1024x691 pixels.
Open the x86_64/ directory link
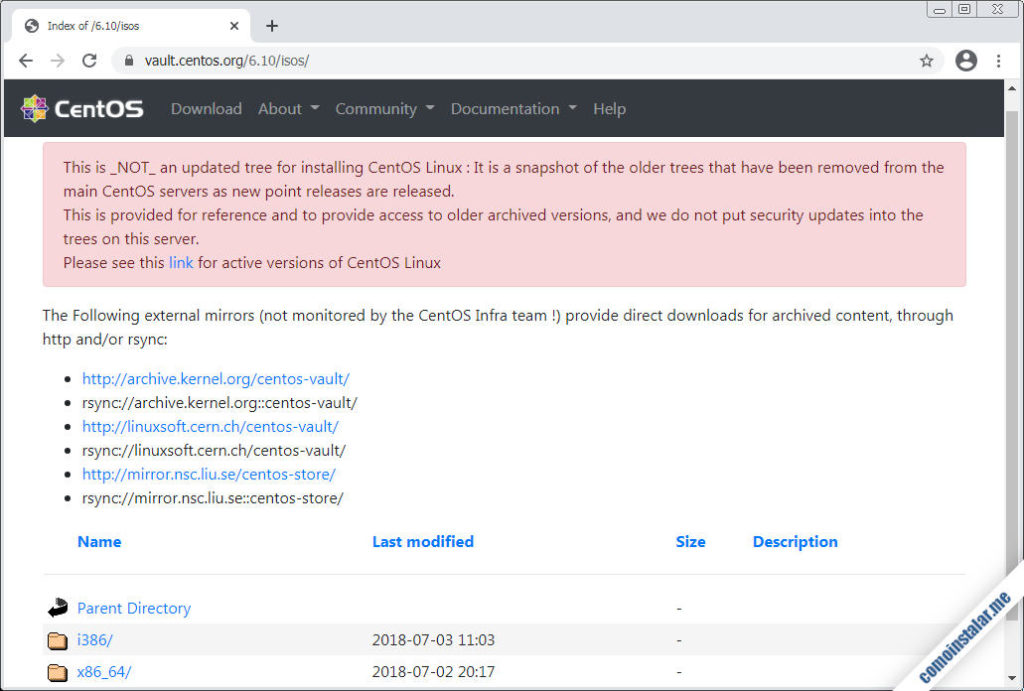(x=103, y=672)
